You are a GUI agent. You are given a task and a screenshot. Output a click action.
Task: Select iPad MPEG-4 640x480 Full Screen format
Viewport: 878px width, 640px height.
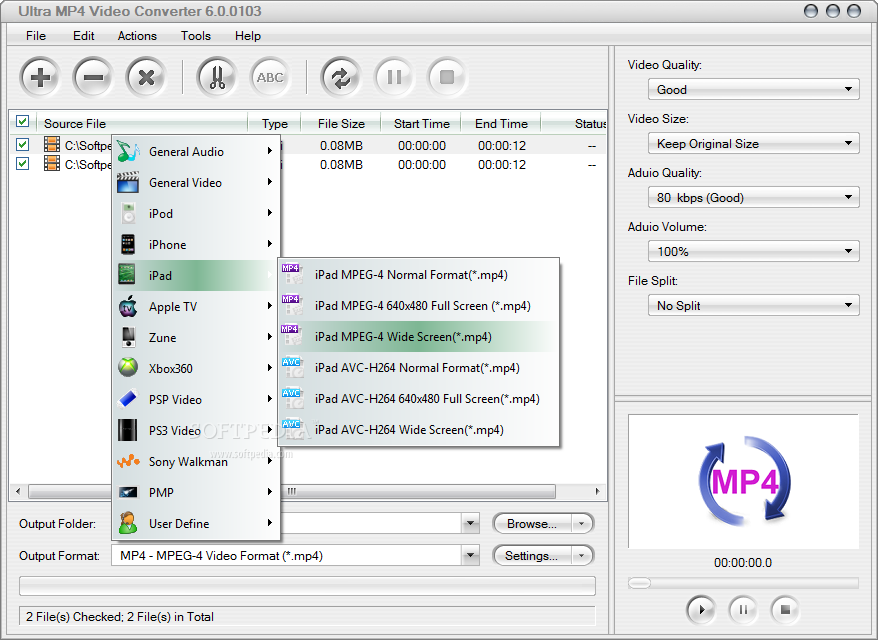pos(419,306)
